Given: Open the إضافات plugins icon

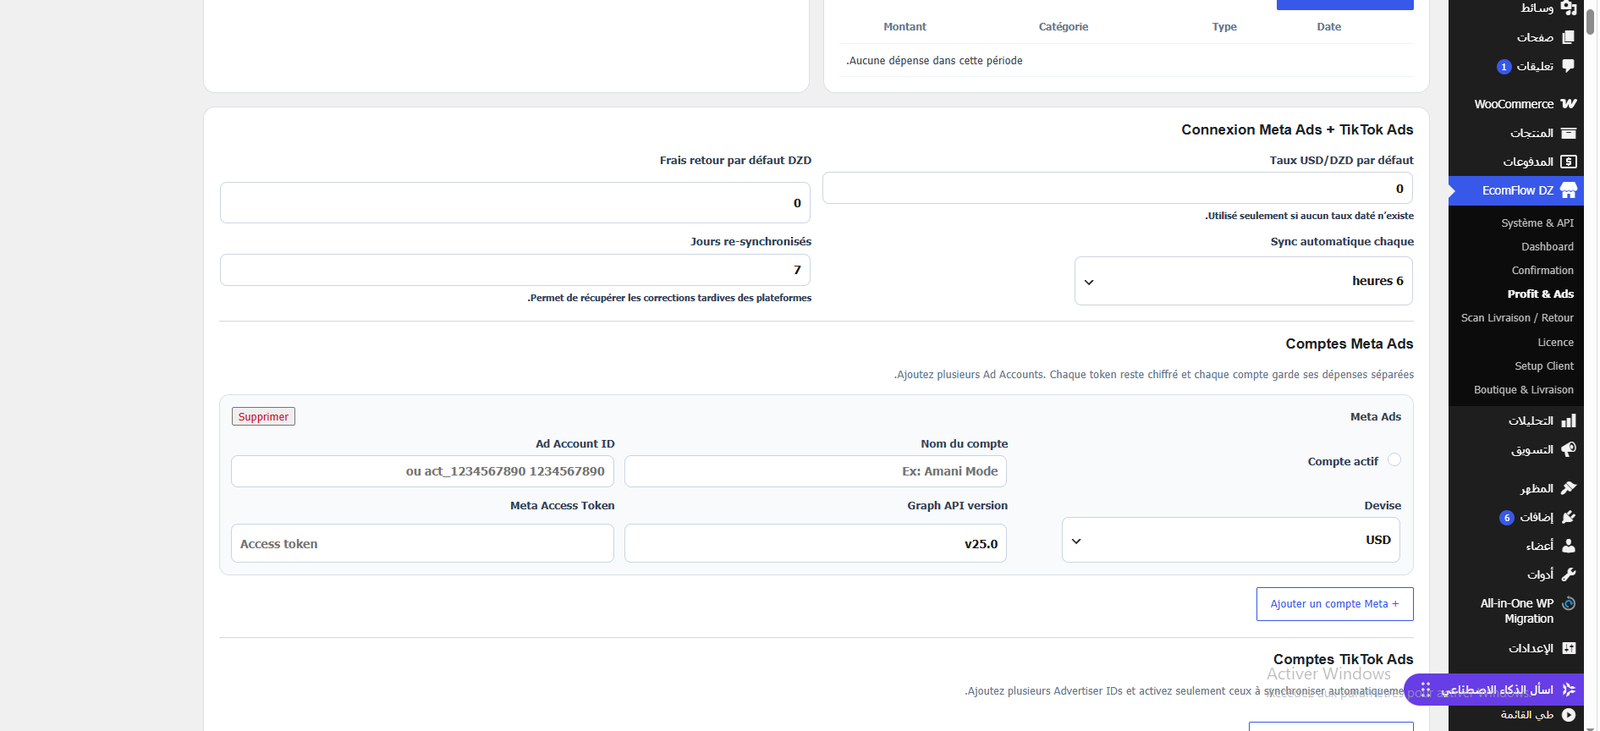Looking at the screenshot, I should point(1568,517).
